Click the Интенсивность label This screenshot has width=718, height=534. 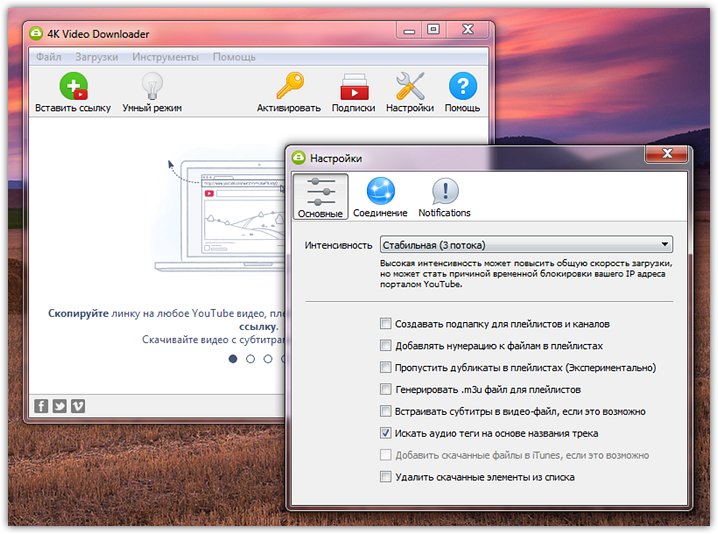point(338,245)
